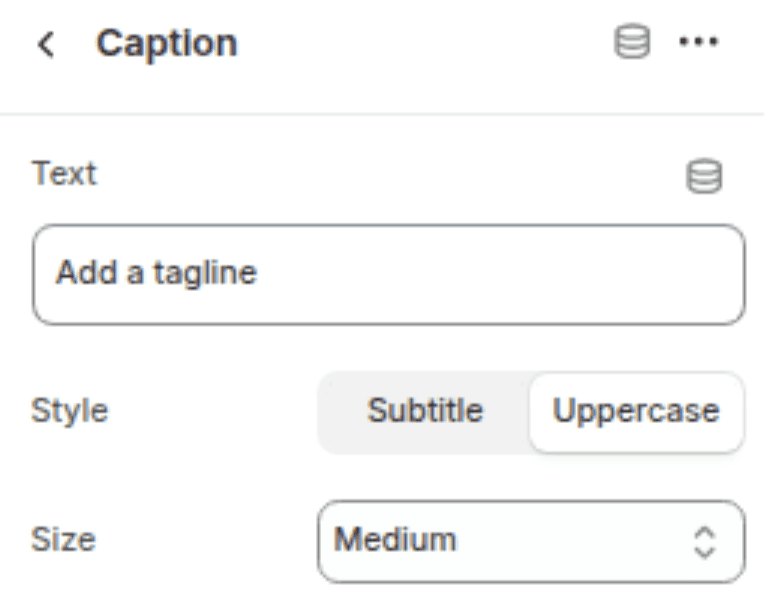Focus the "Add a tagline" text field
772x606 pixels.
click(388, 273)
